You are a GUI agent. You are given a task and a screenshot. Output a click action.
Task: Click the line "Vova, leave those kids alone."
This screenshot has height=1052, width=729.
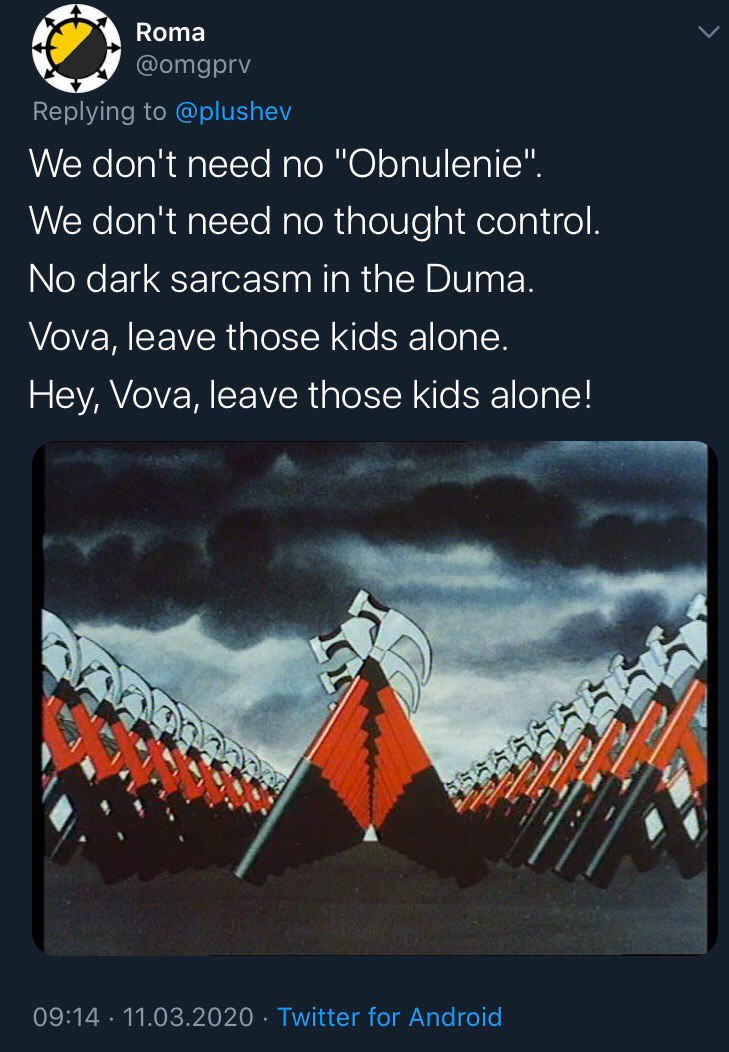(x=269, y=337)
